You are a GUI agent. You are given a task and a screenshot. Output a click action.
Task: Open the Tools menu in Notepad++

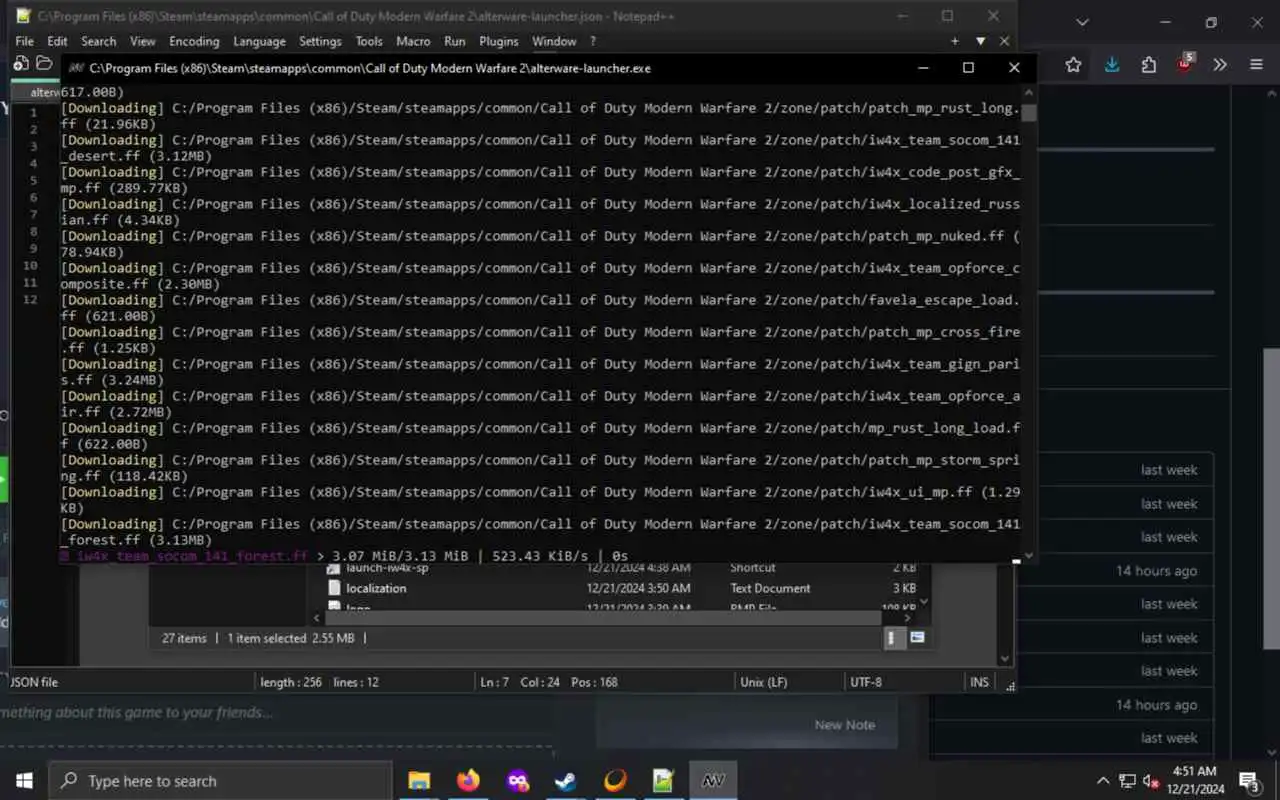coord(369,41)
